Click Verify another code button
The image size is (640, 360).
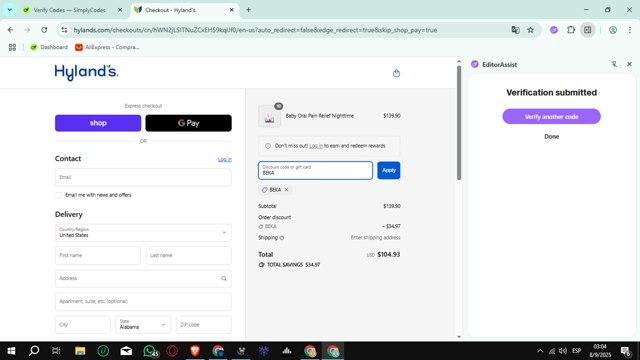551,117
